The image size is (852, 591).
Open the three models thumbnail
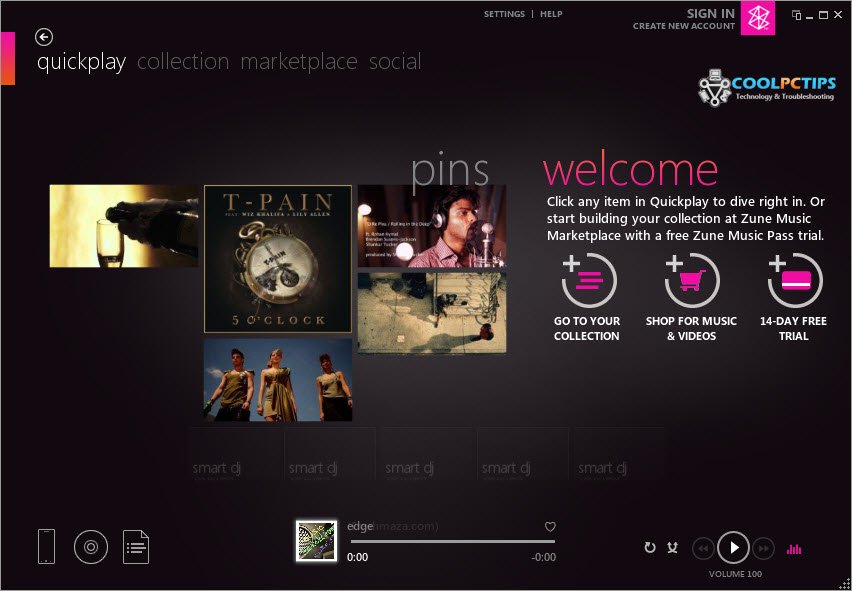(278, 380)
